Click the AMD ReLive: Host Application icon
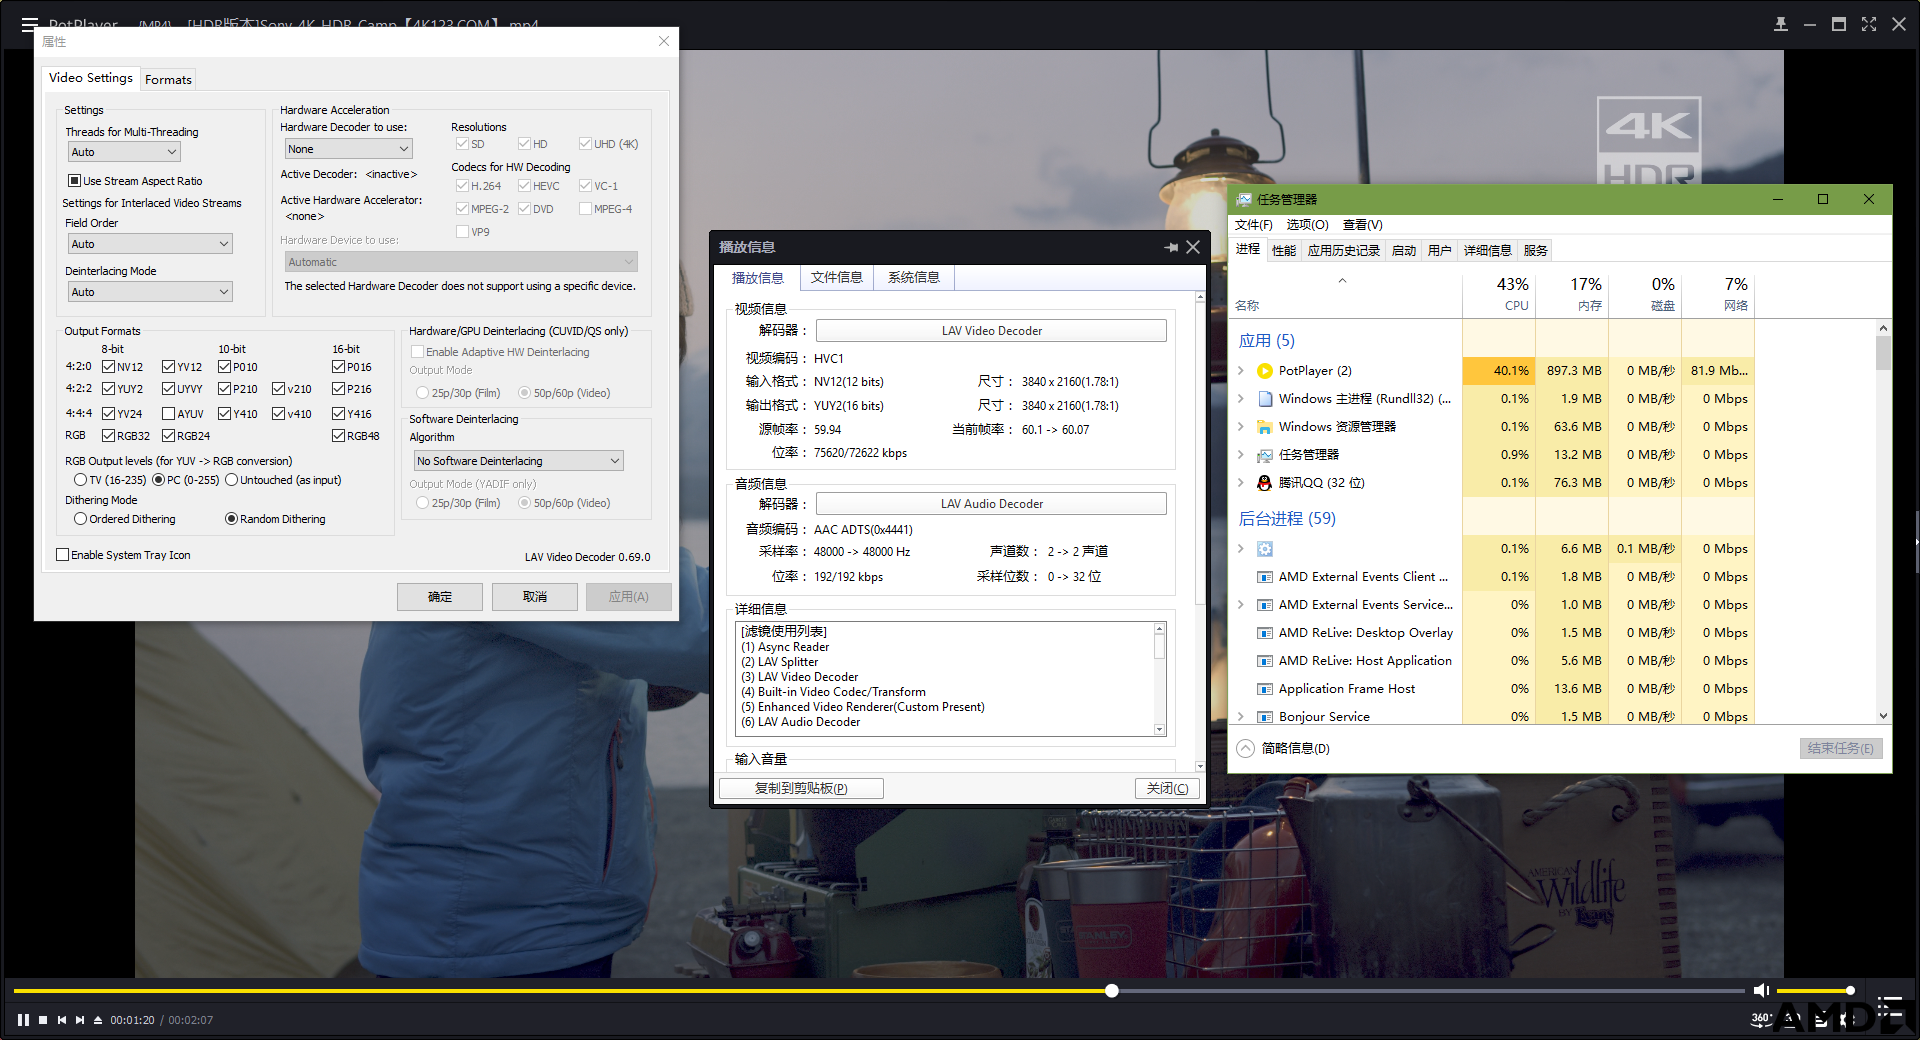 1265,661
